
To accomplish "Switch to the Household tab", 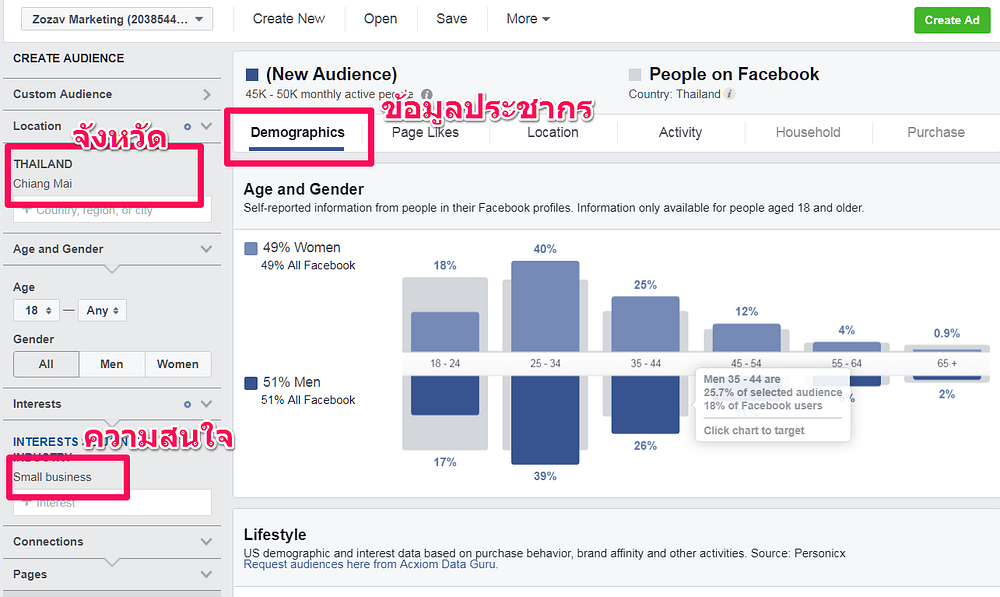I will pyautogui.click(x=808, y=133).
